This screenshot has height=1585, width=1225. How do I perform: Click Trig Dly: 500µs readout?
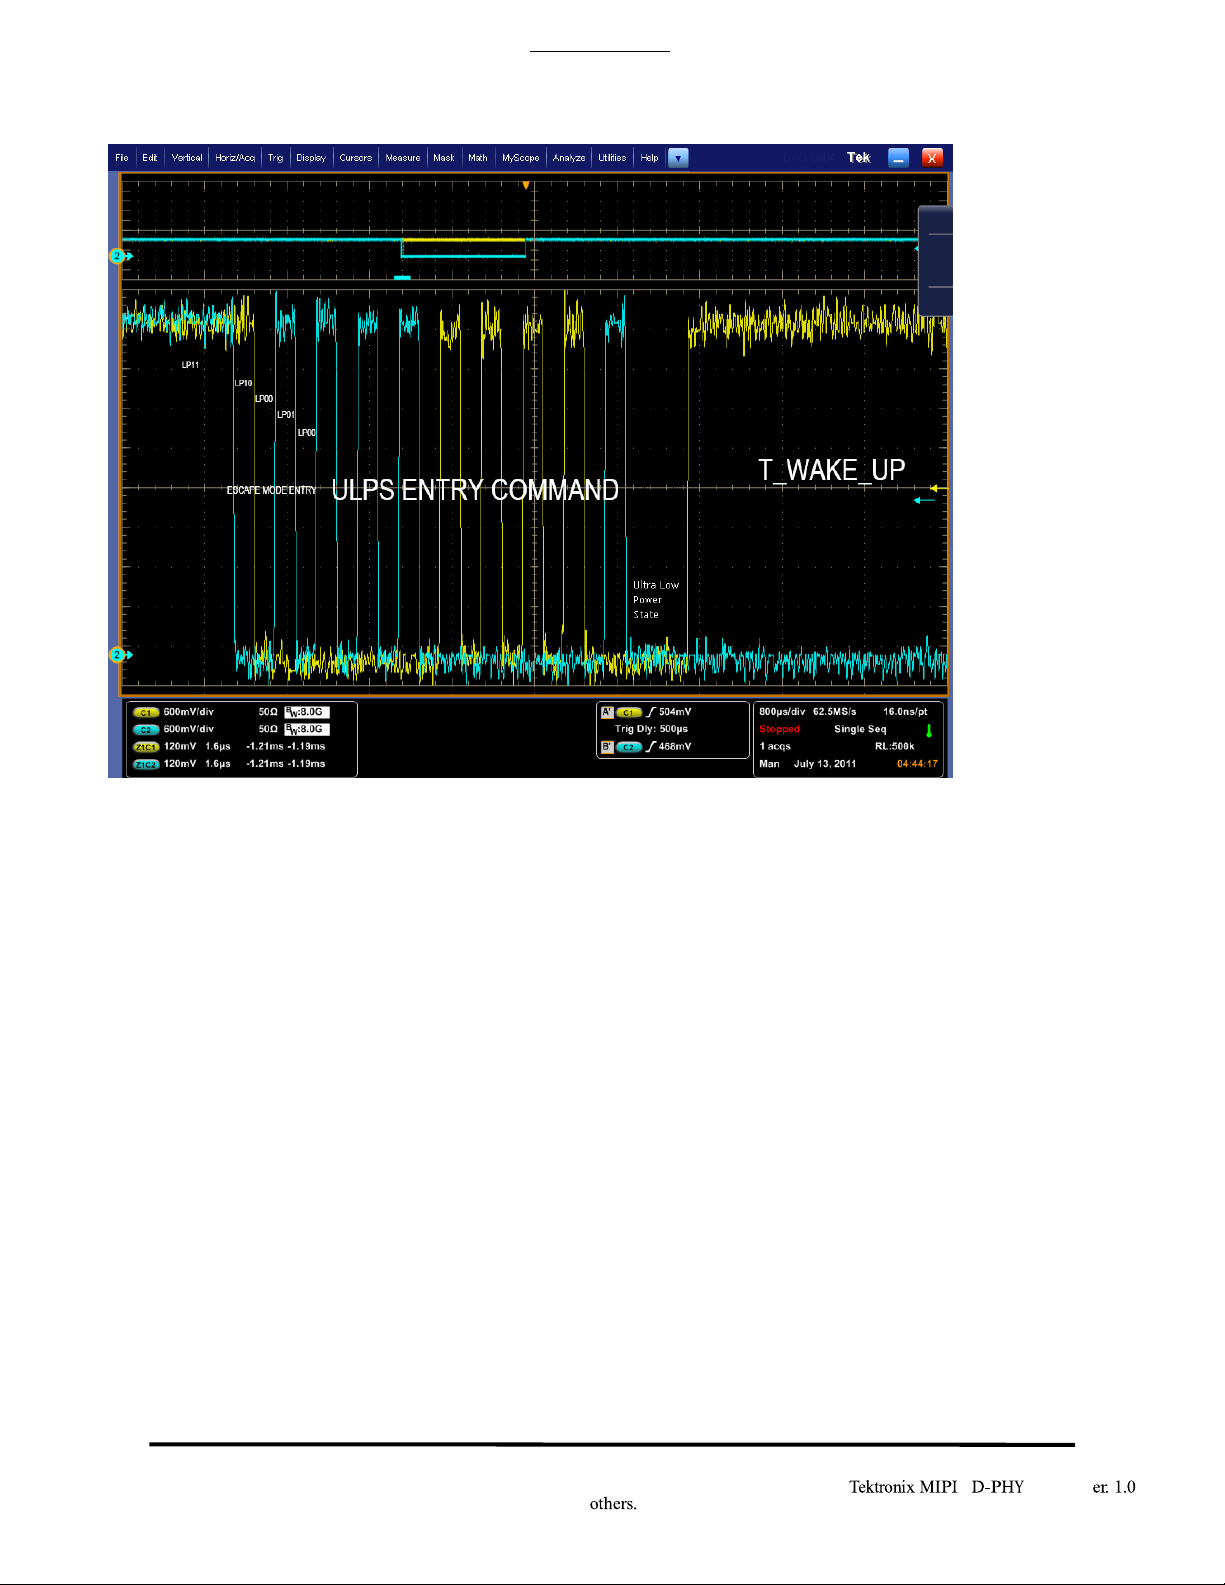pyautogui.click(x=651, y=729)
